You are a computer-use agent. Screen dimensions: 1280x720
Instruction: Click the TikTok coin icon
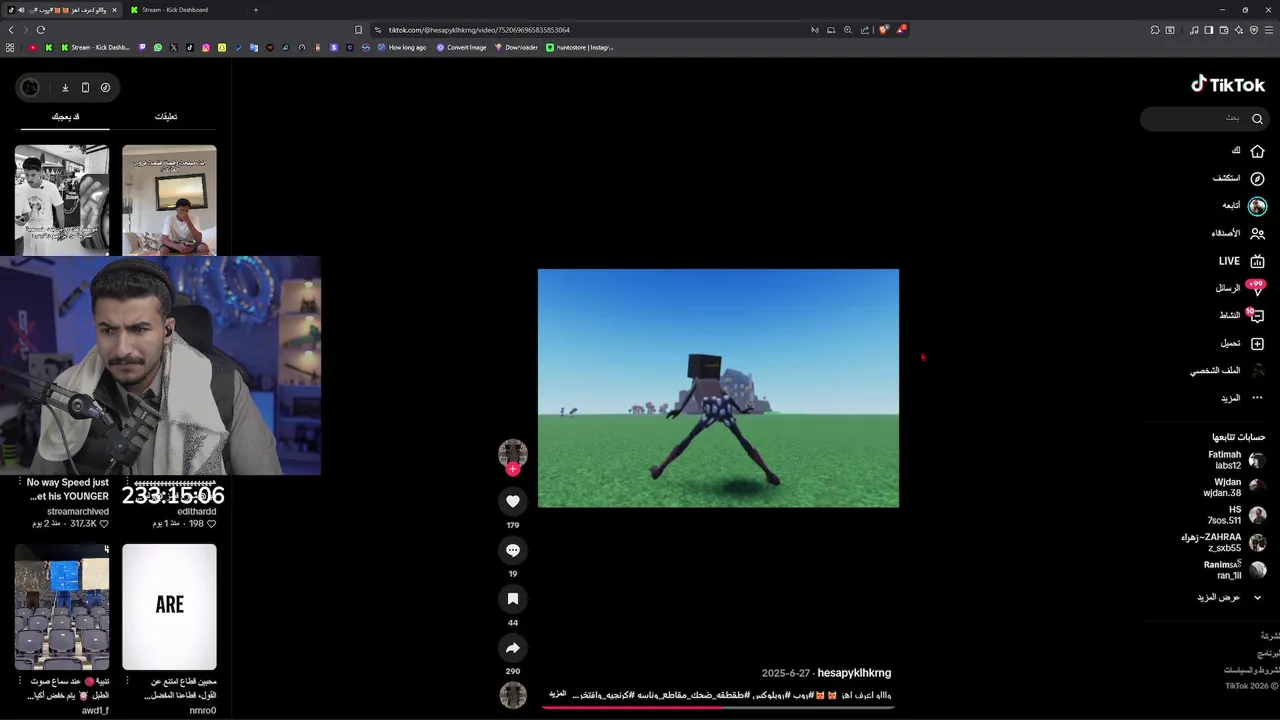105,87
